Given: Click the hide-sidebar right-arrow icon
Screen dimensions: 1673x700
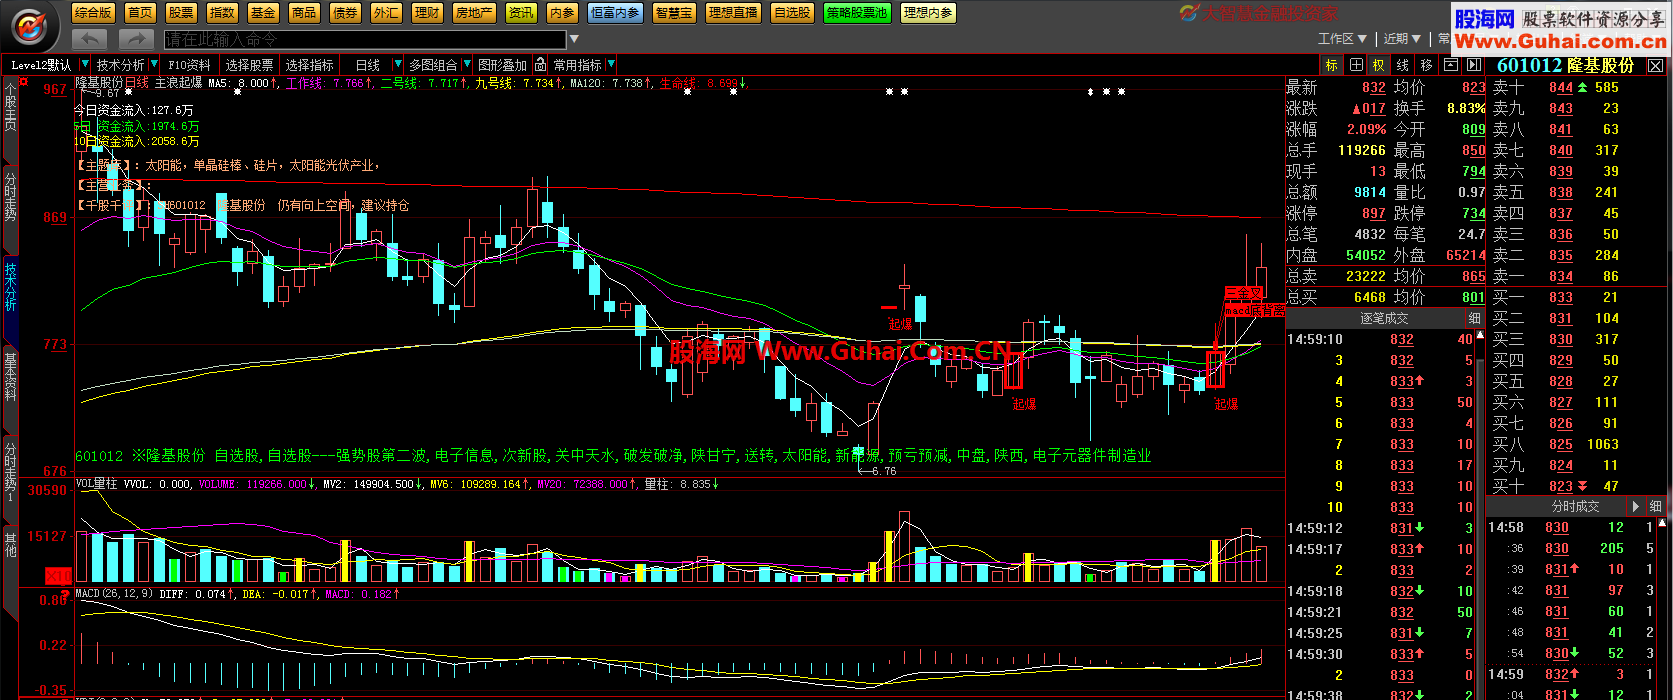Looking at the screenshot, I should (x=1474, y=65).
